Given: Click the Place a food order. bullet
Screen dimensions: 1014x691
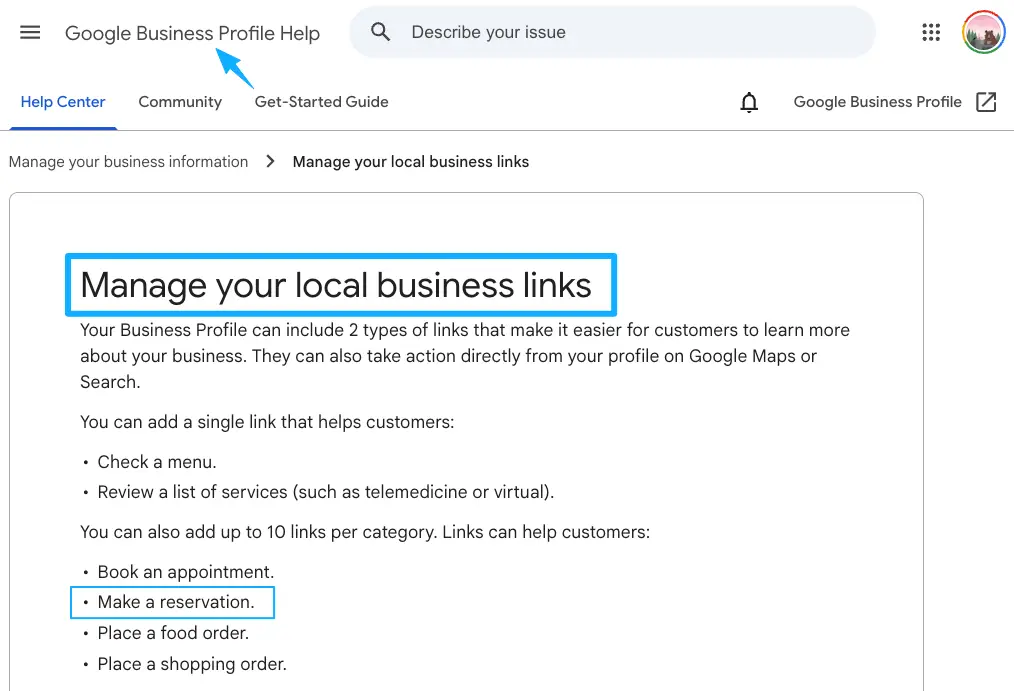Looking at the screenshot, I should click(173, 633).
